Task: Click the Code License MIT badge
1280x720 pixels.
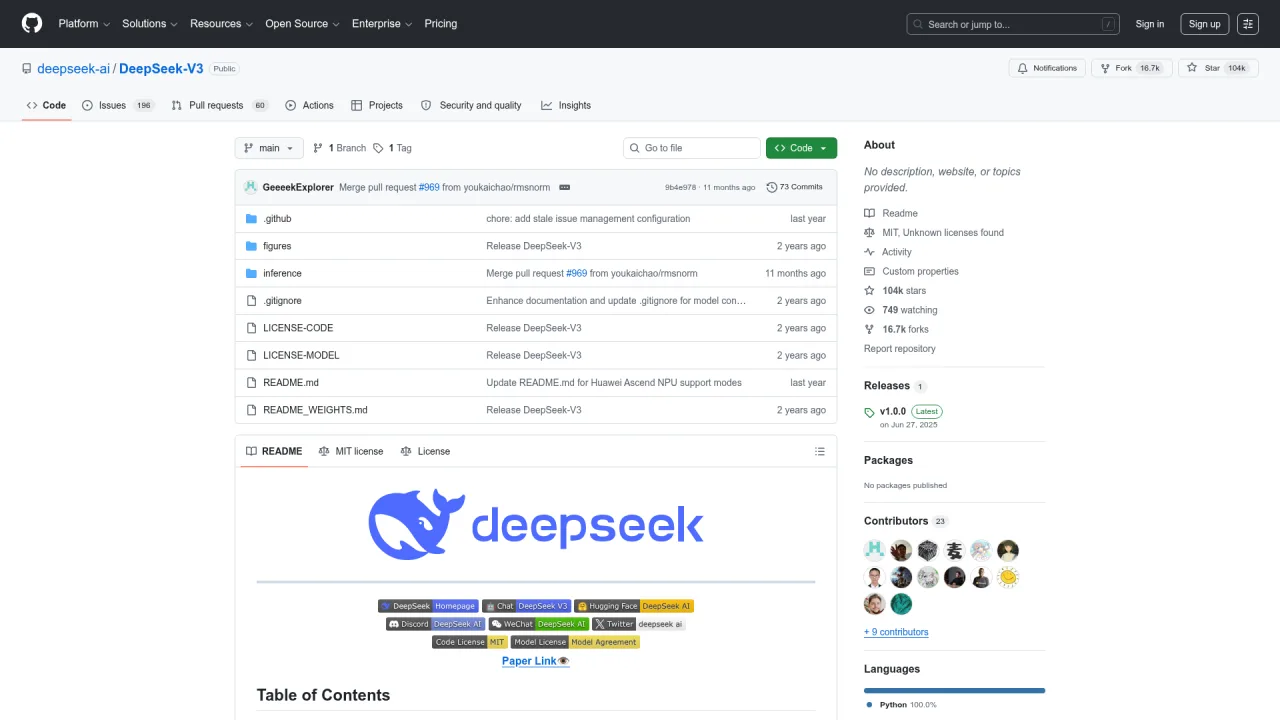Action: (470, 642)
